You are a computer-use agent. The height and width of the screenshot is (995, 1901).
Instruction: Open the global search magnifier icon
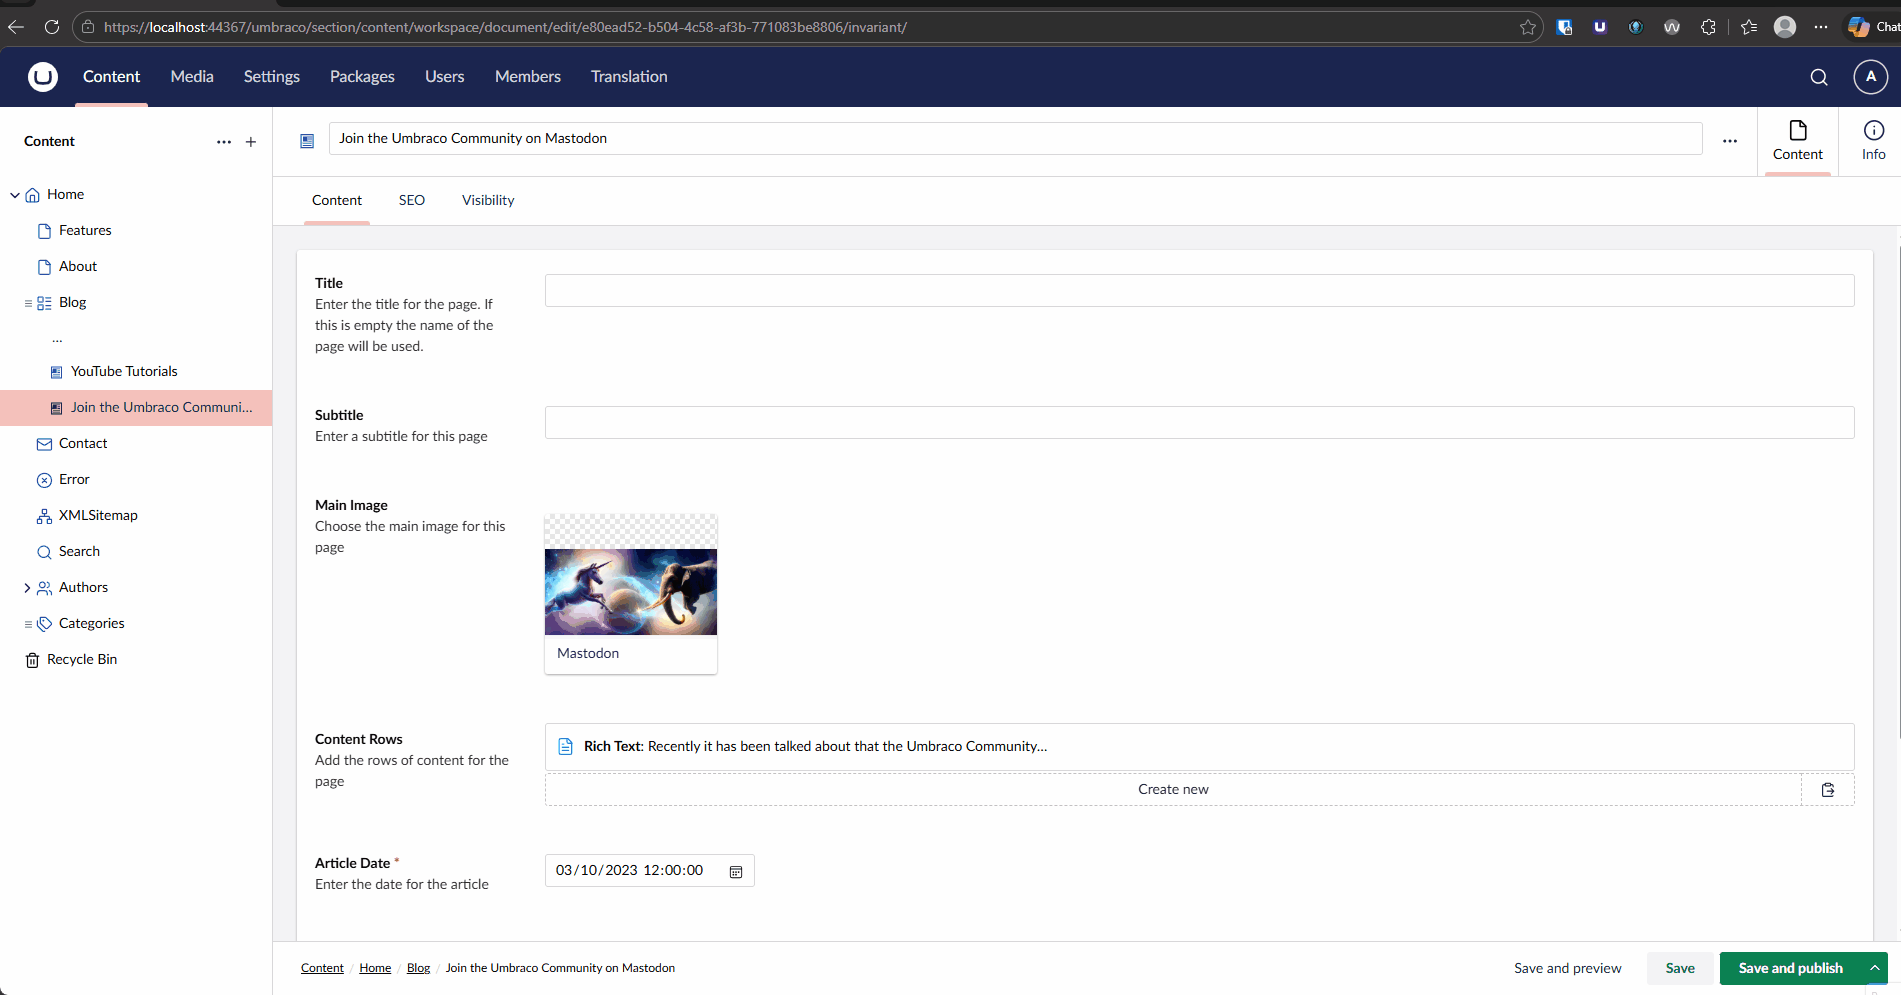1818,76
